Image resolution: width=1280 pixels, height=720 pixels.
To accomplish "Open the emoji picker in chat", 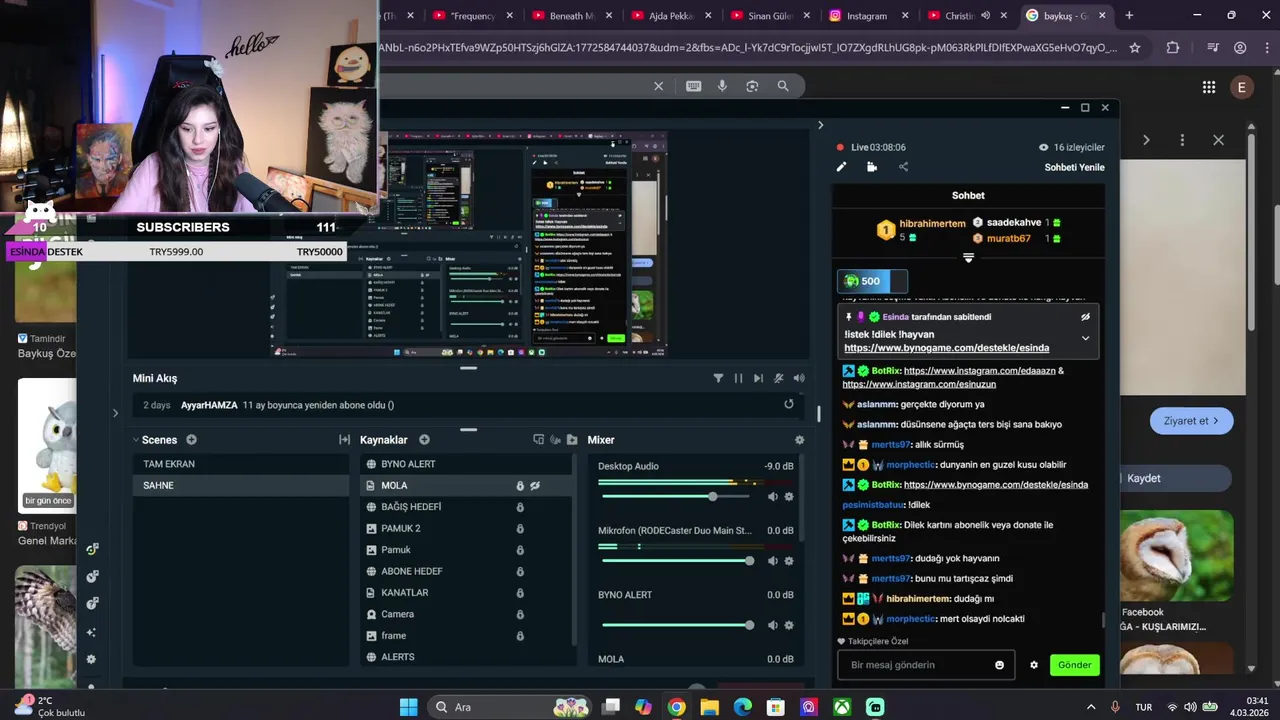I will pyautogui.click(x=999, y=665).
